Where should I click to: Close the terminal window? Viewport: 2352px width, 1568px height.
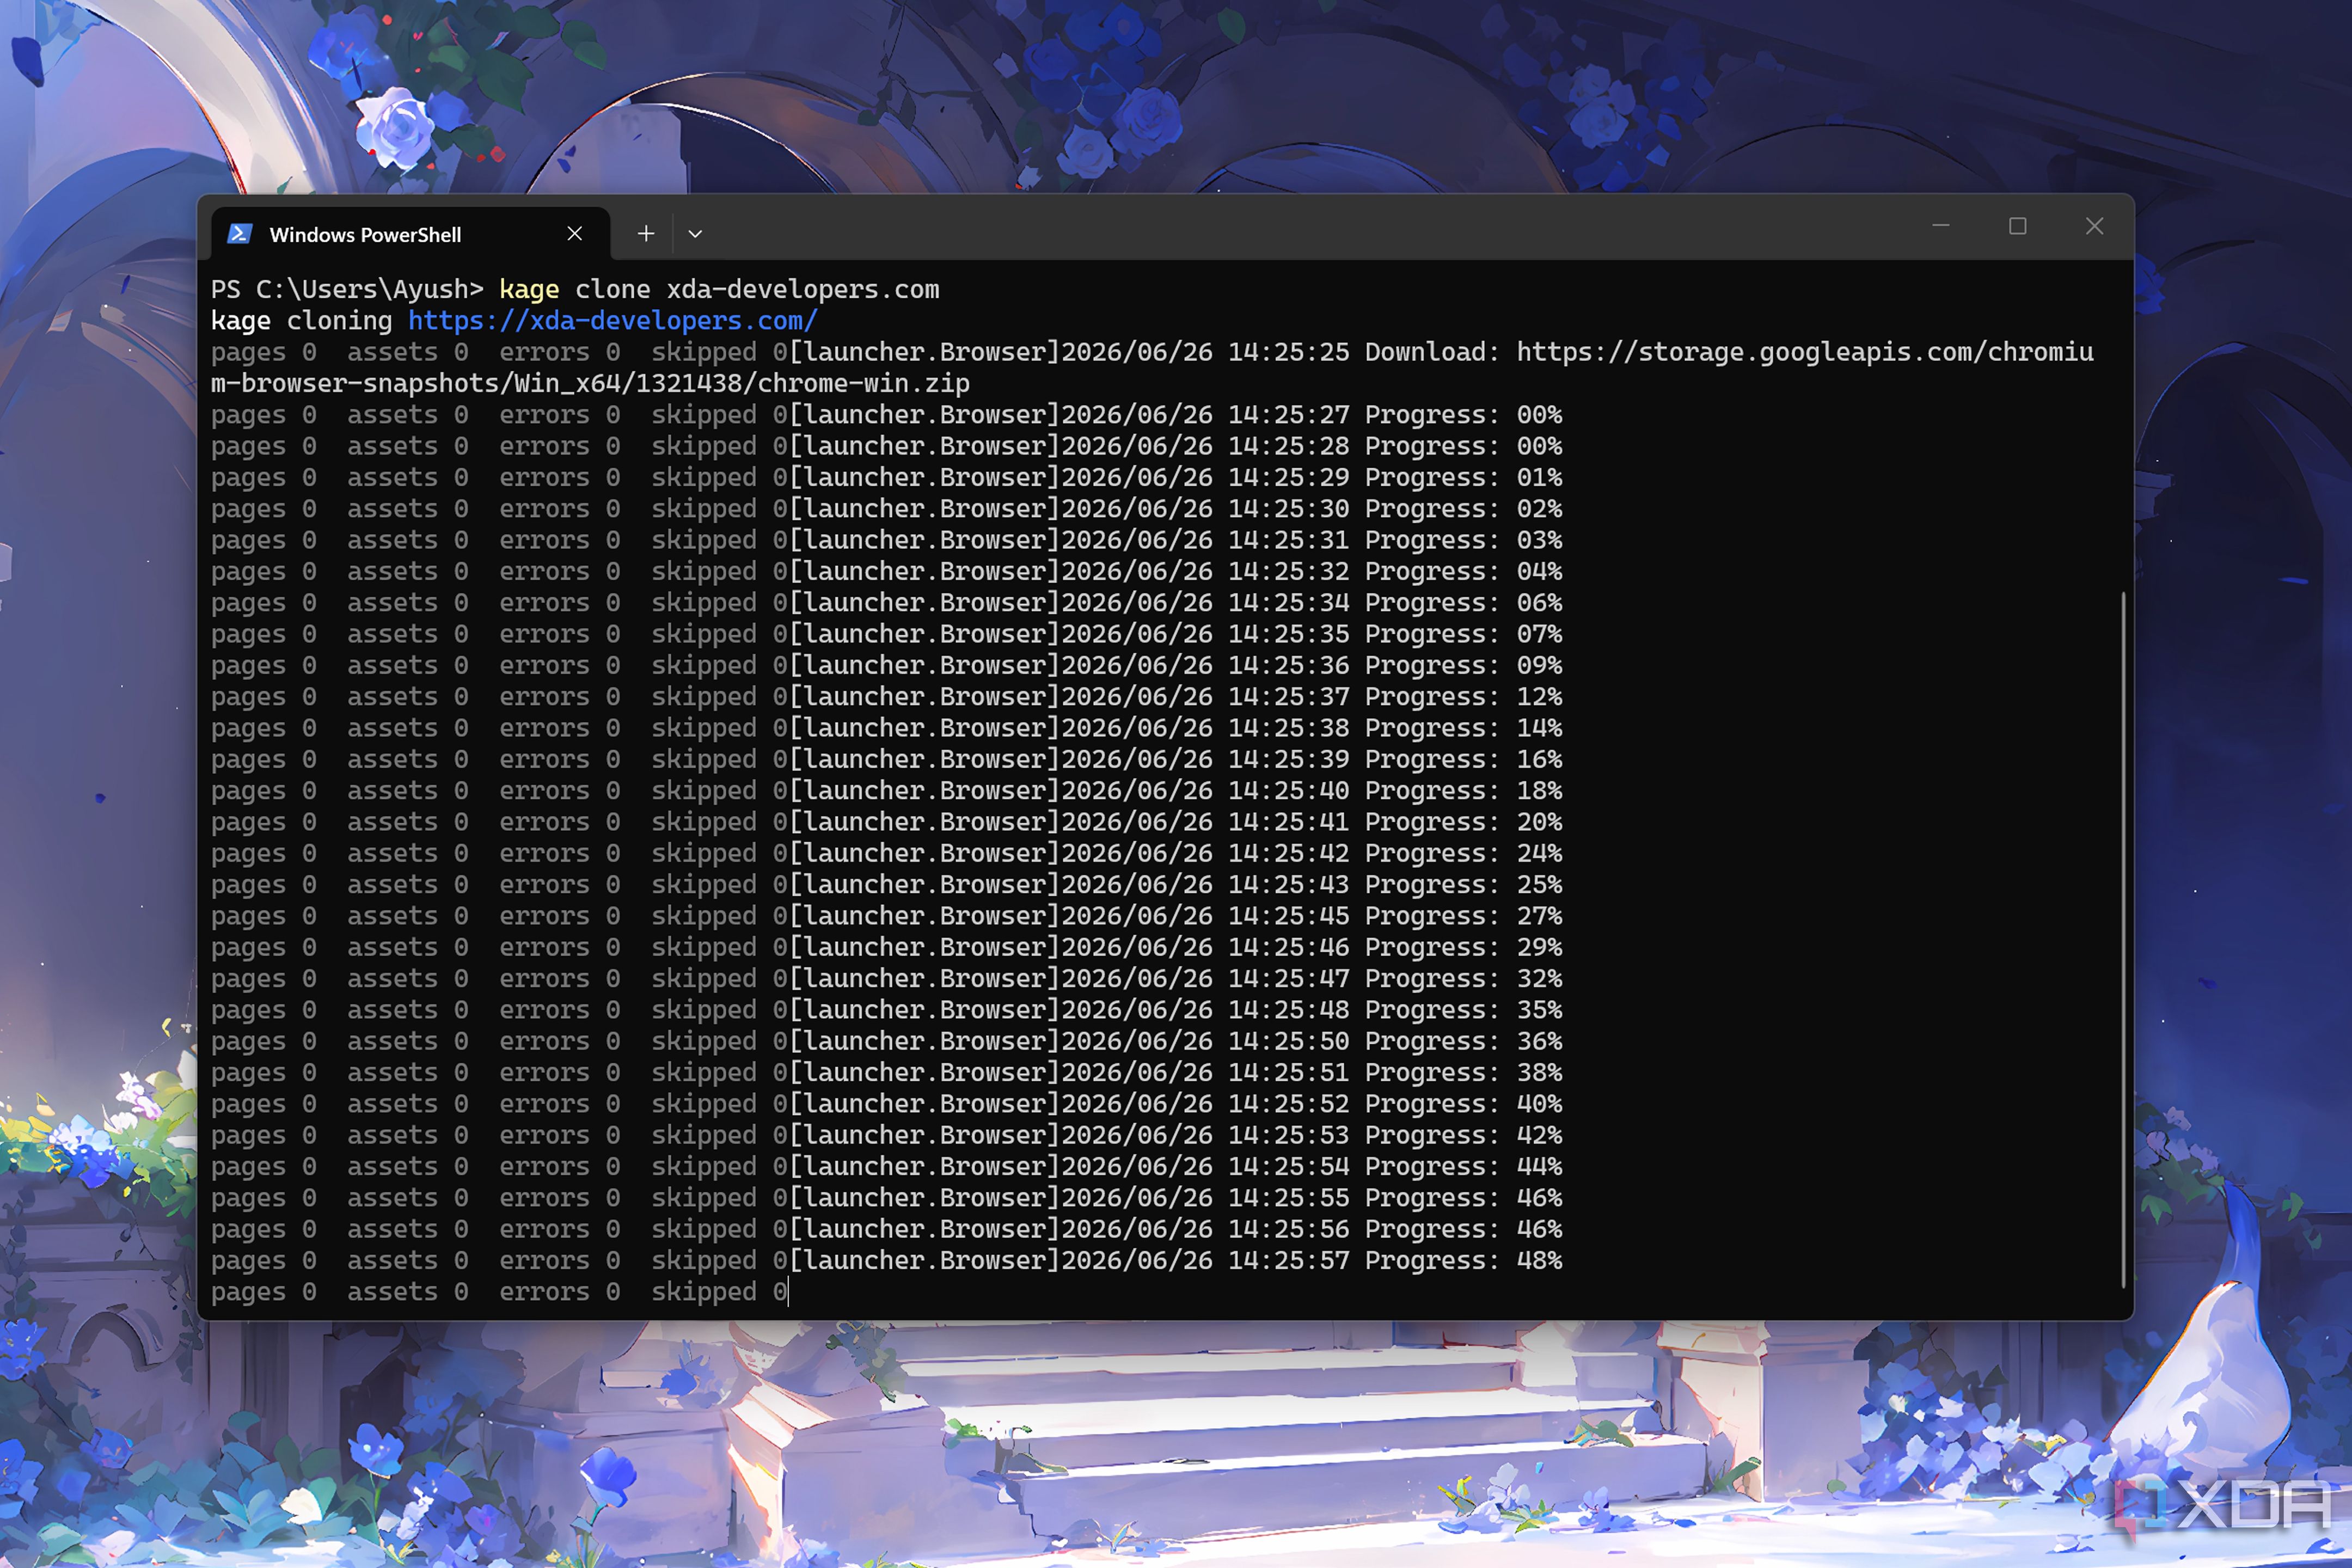click(x=2094, y=226)
